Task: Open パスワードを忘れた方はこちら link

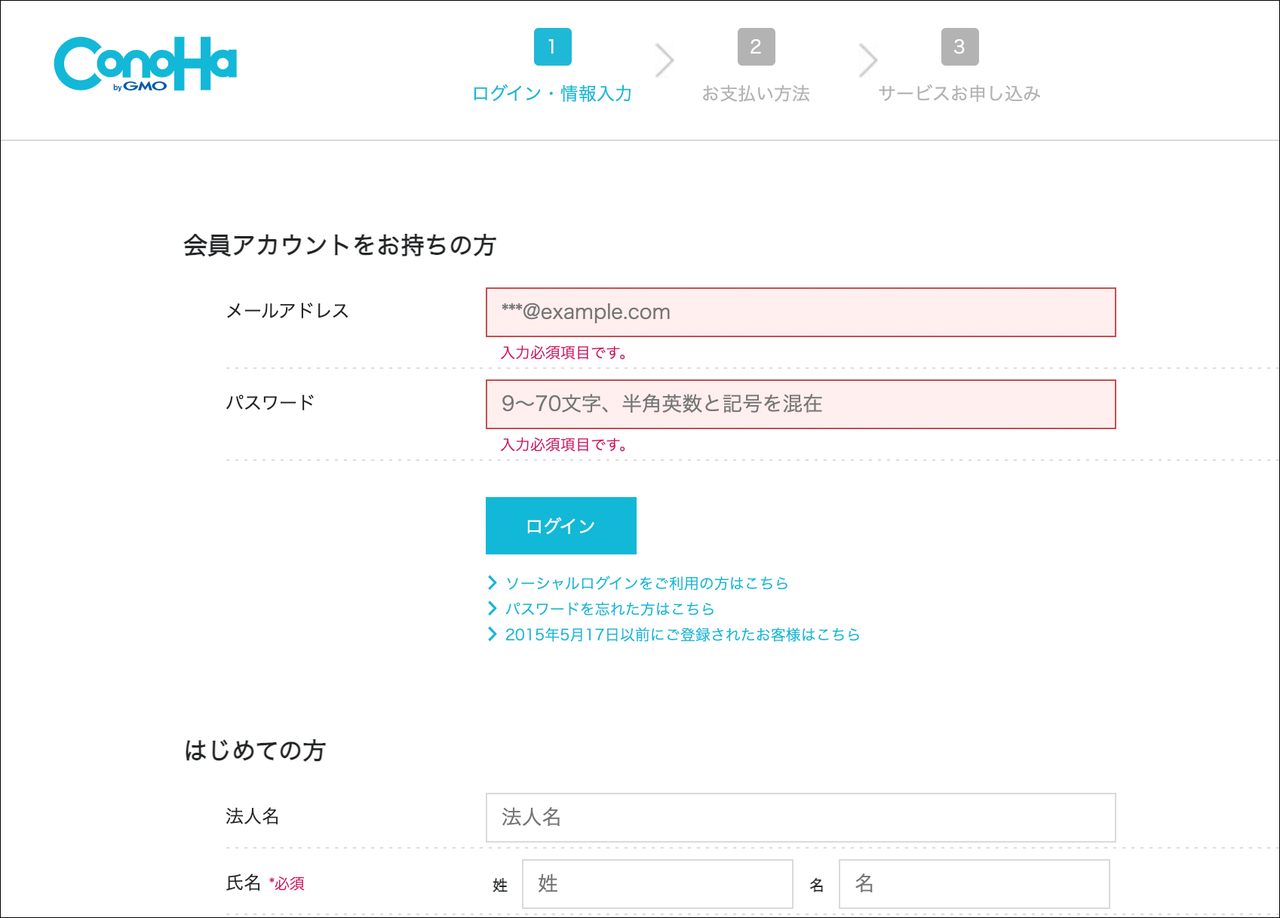Action: point(610,609)
